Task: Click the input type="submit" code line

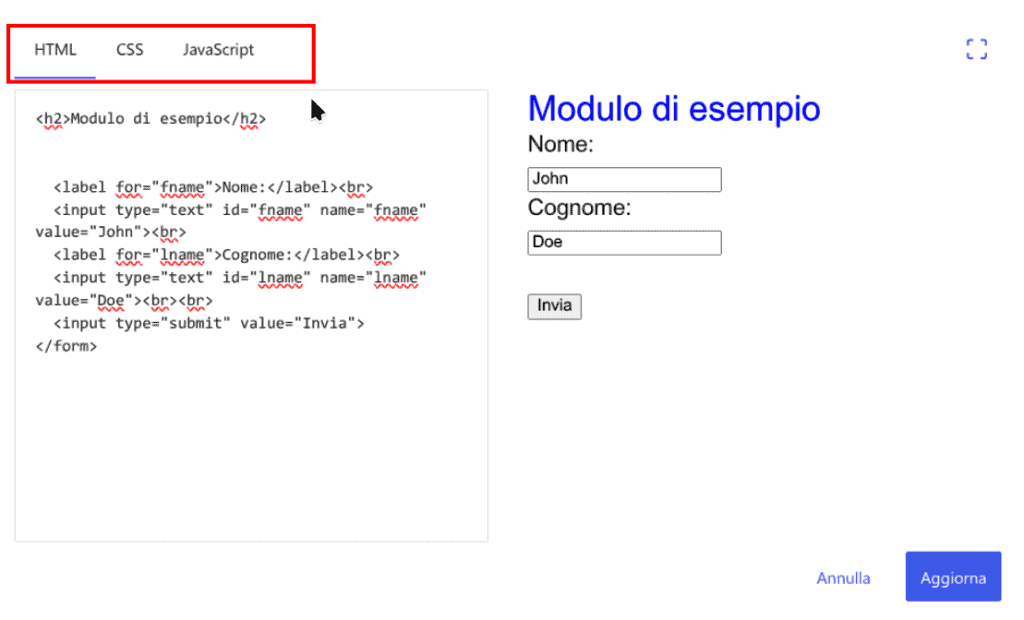Action: (x=209, y=323)
